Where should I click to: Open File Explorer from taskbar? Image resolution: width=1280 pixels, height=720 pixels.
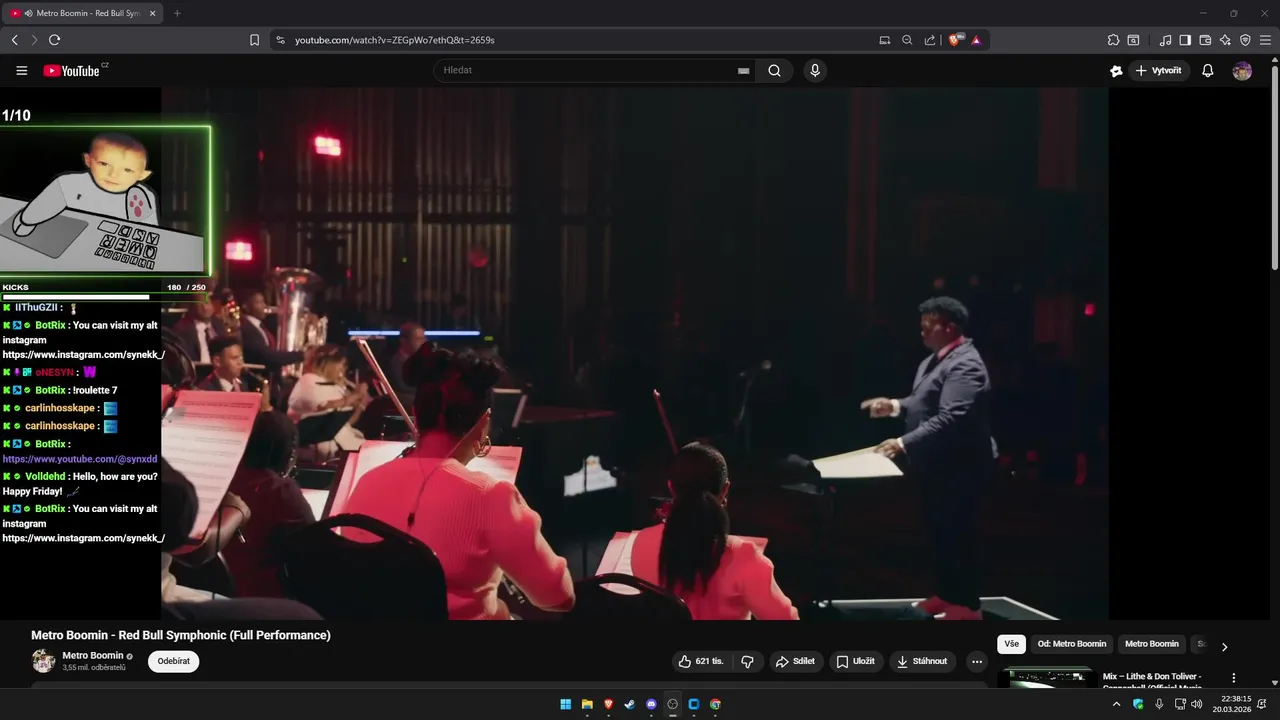pos(587,704)
